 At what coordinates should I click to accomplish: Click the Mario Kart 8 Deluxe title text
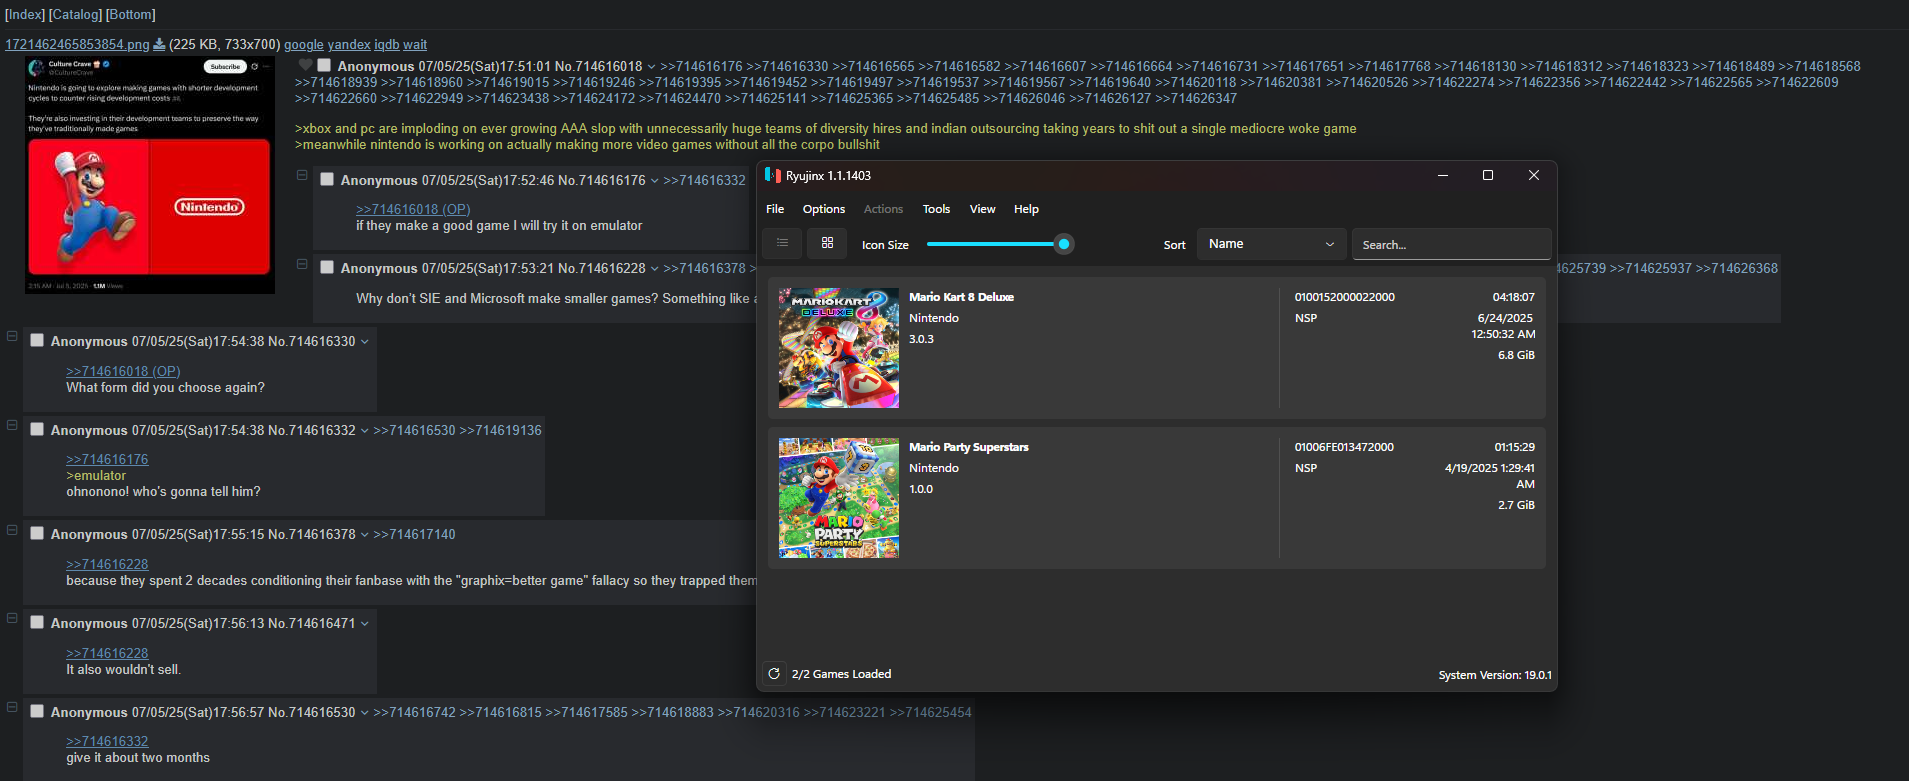(x=961, y=297)
